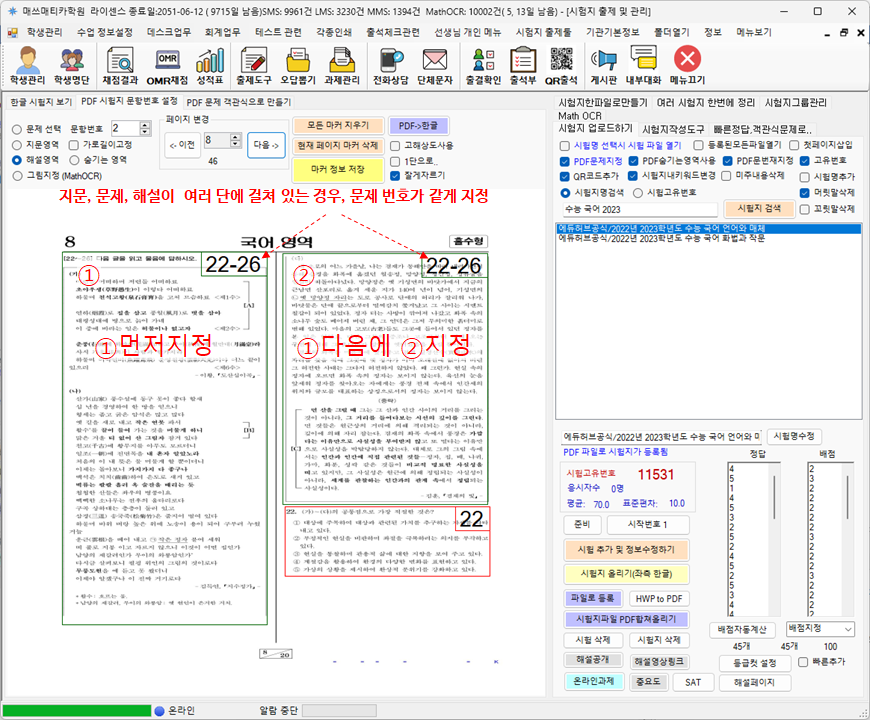The image size is (870, 720).
Task: Open the 게시판 bulletin board icon
Action: click(x=604, y=65)
